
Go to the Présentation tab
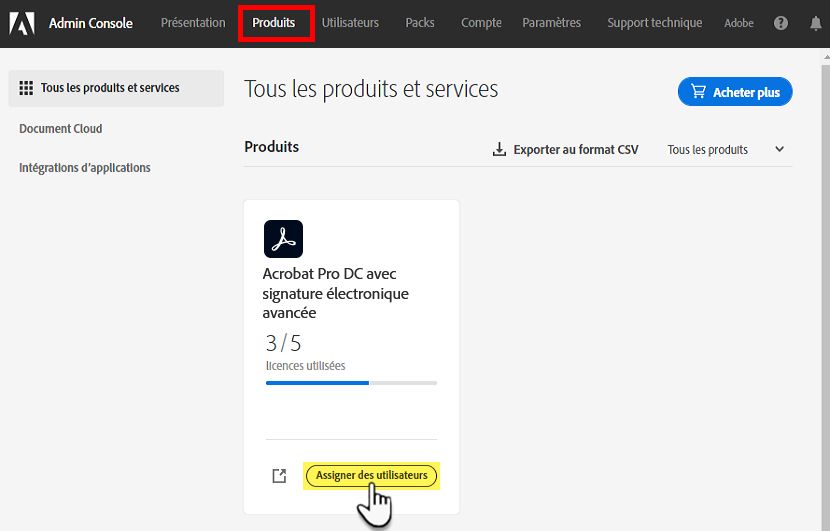click(x=193, y=23)
